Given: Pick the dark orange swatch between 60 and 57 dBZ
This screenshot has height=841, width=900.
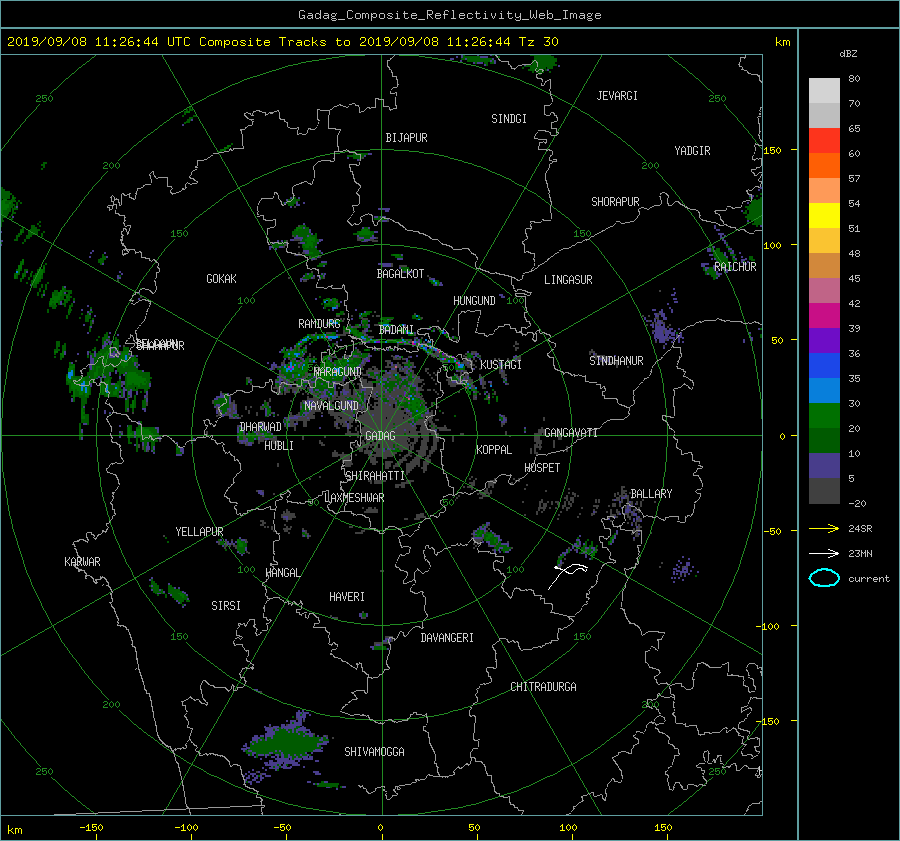Looking at the screenshot, I should click(824, 165).
